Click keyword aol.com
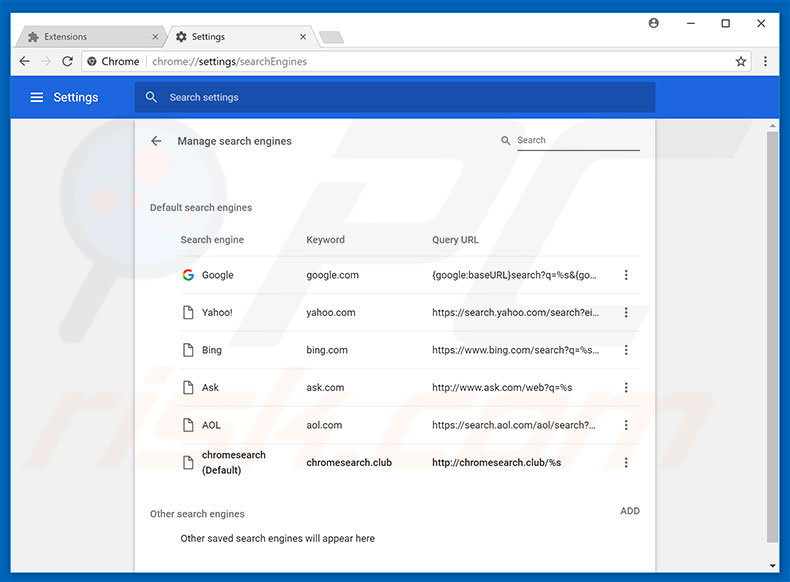 click(x=324, y=425)
